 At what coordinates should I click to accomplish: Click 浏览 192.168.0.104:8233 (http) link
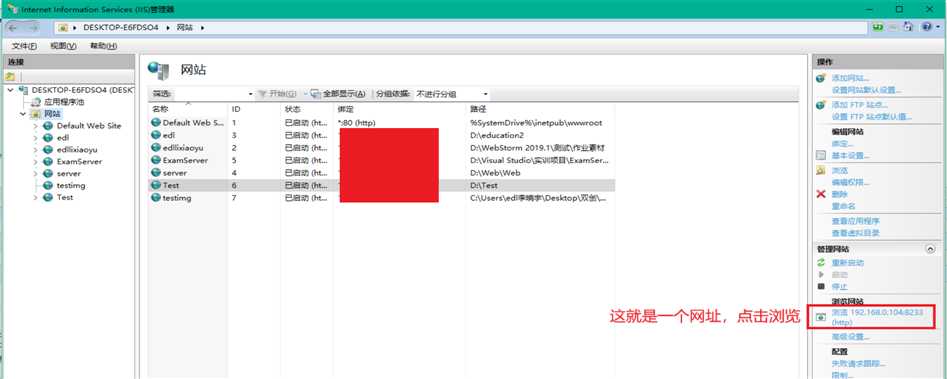[x=878, y=317]
